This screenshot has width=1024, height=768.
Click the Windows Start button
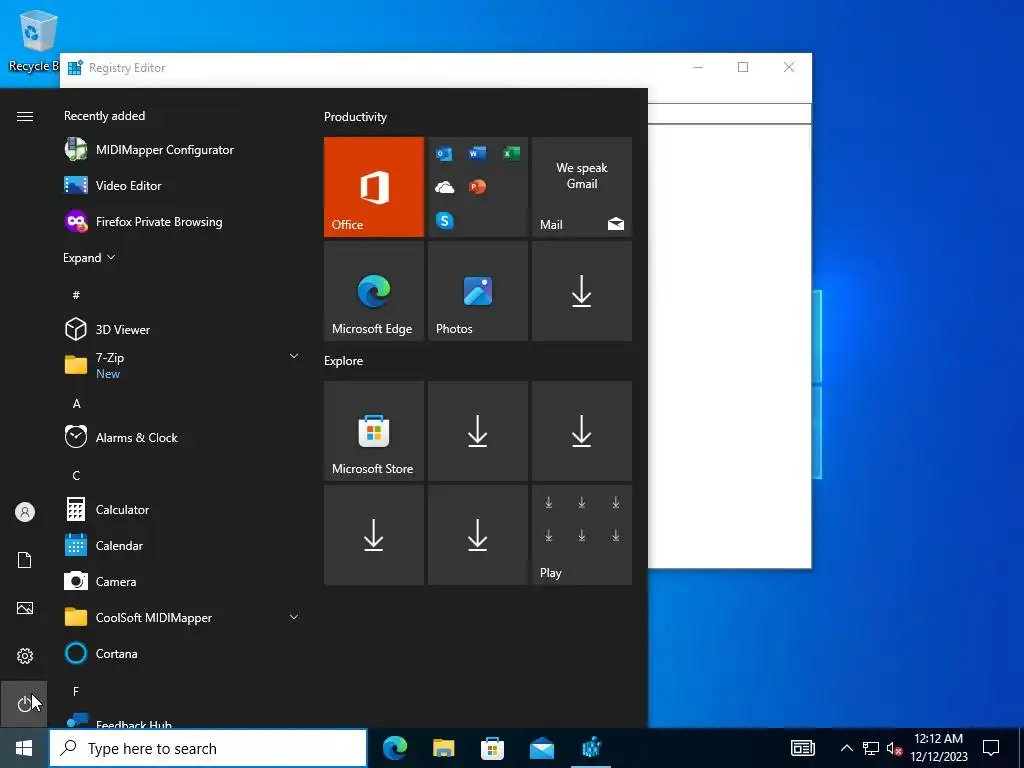point(24,748)
